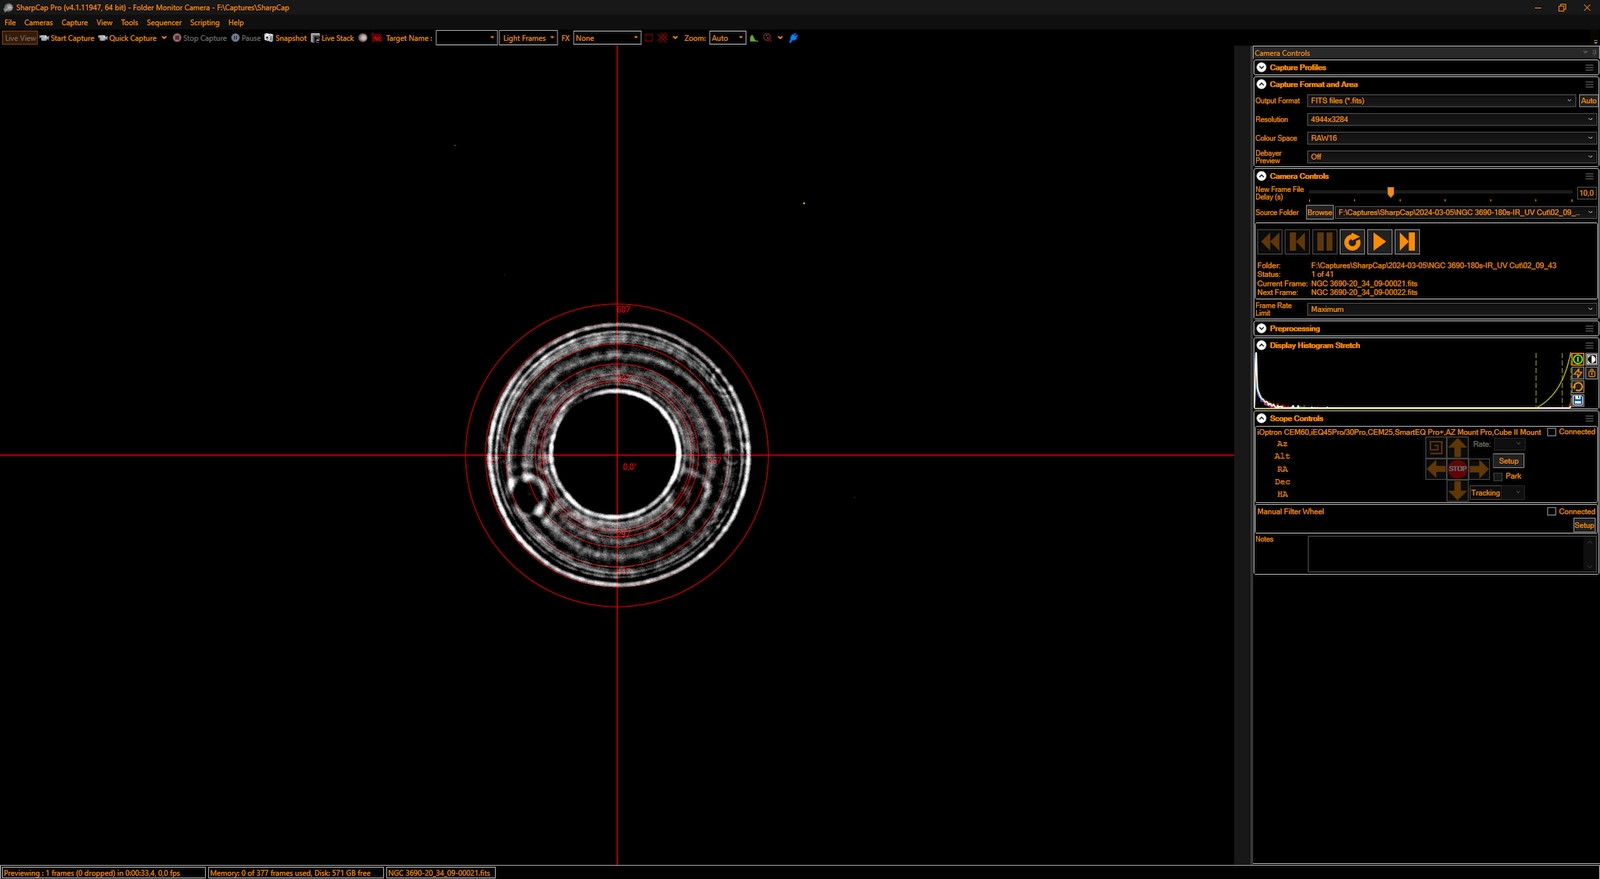This screenshot has width=1600, height=879.
Task: Collapse the Camera Controls section
Action: [x=1262, y=176]
